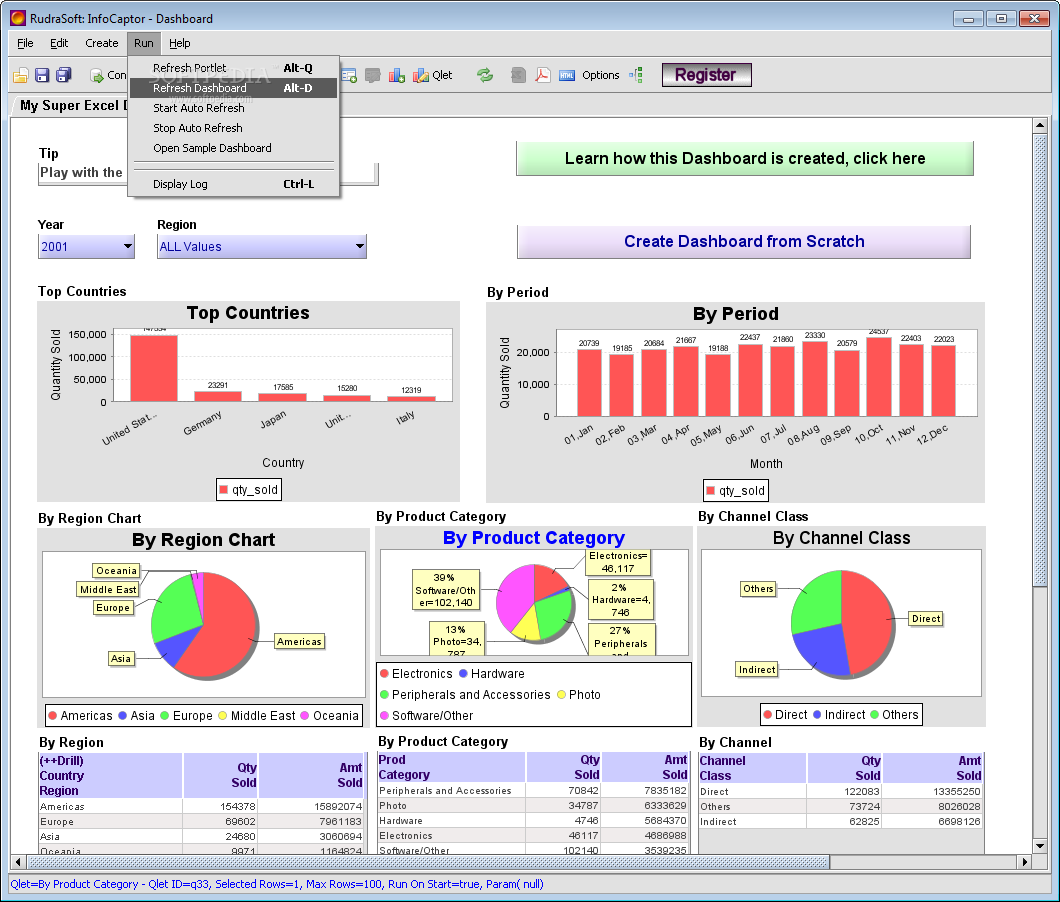Click Americas row in By Region table

(x=201, y=807)
